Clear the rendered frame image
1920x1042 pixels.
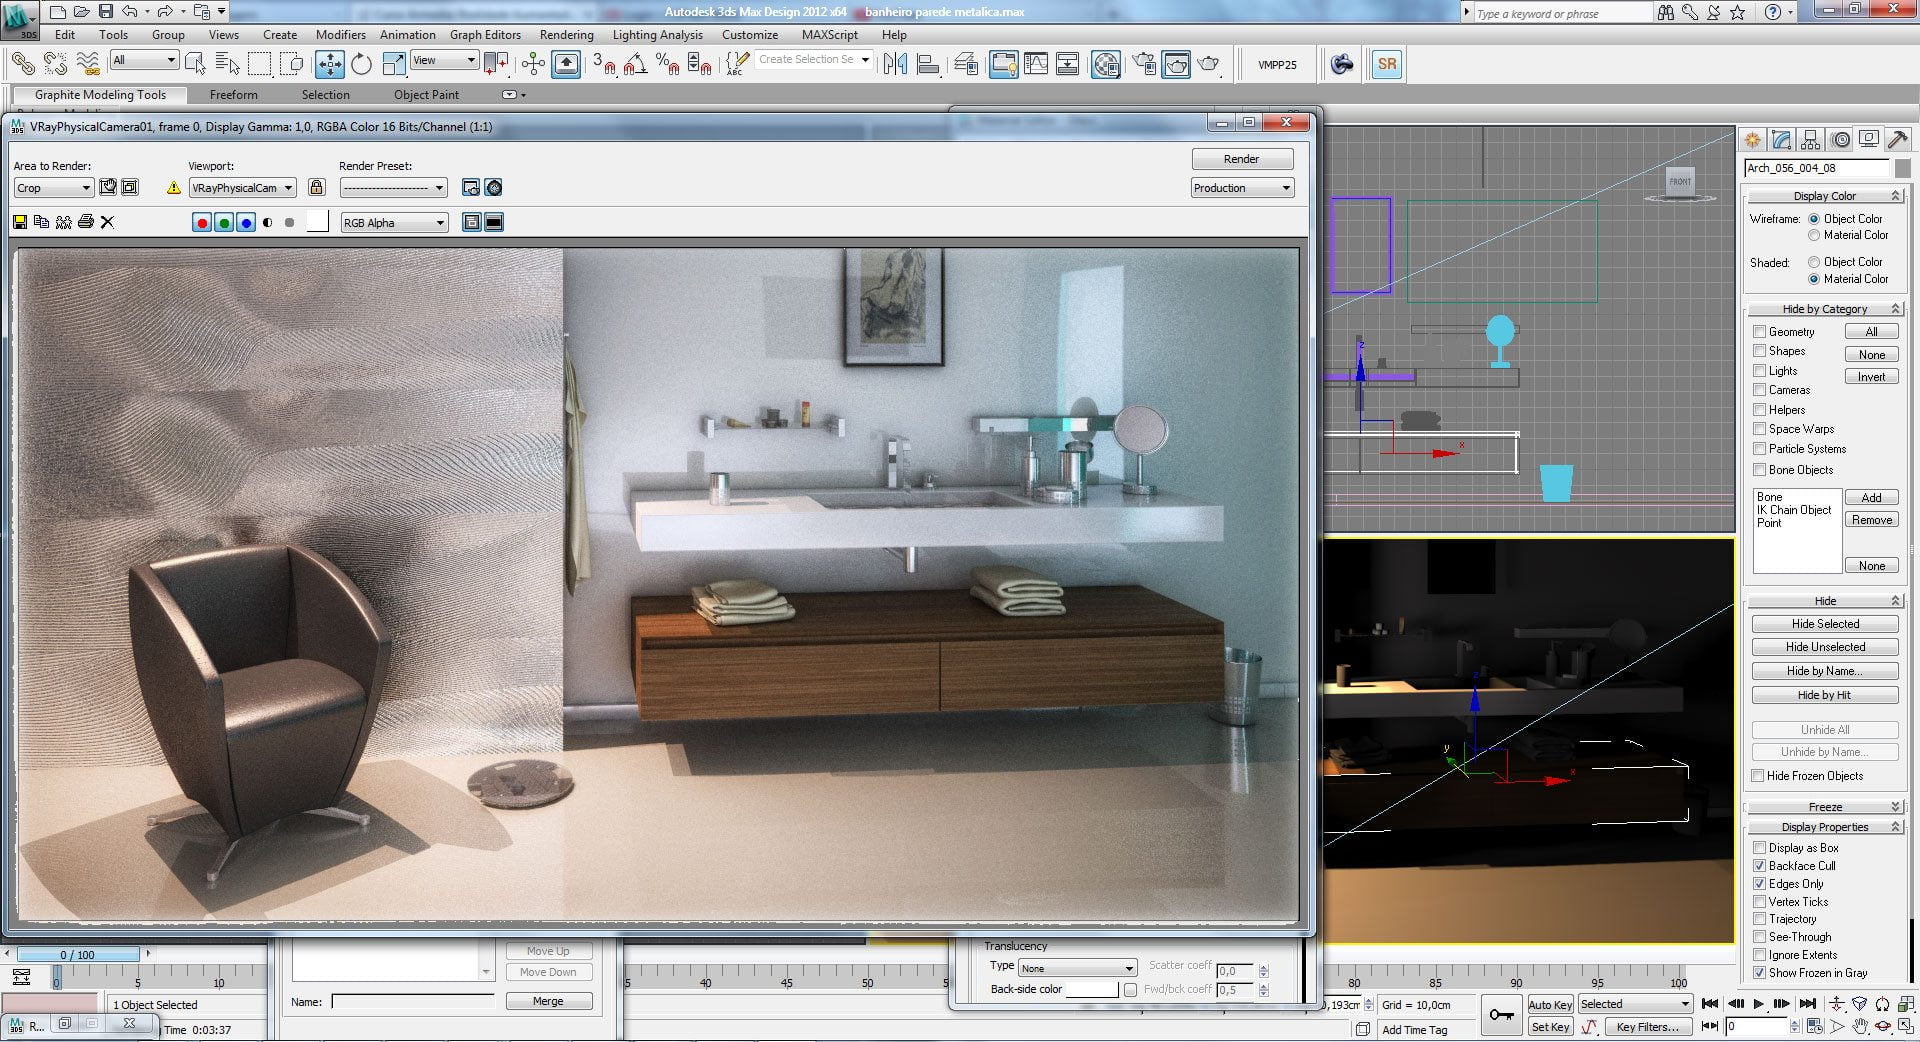click(x=107, y=222)
